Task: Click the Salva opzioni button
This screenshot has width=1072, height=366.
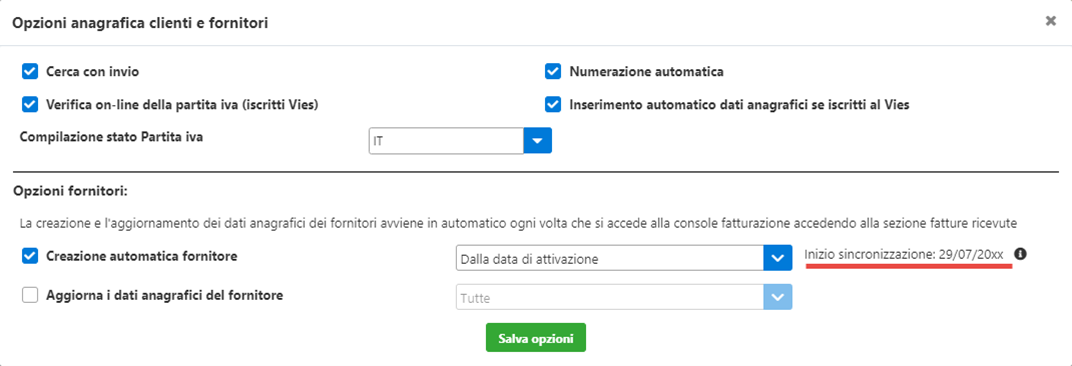Action: [536, 338]
